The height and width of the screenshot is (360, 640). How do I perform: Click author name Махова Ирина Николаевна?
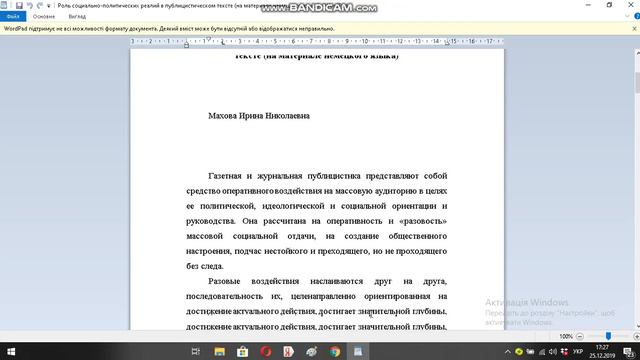[x=259, y=116]
